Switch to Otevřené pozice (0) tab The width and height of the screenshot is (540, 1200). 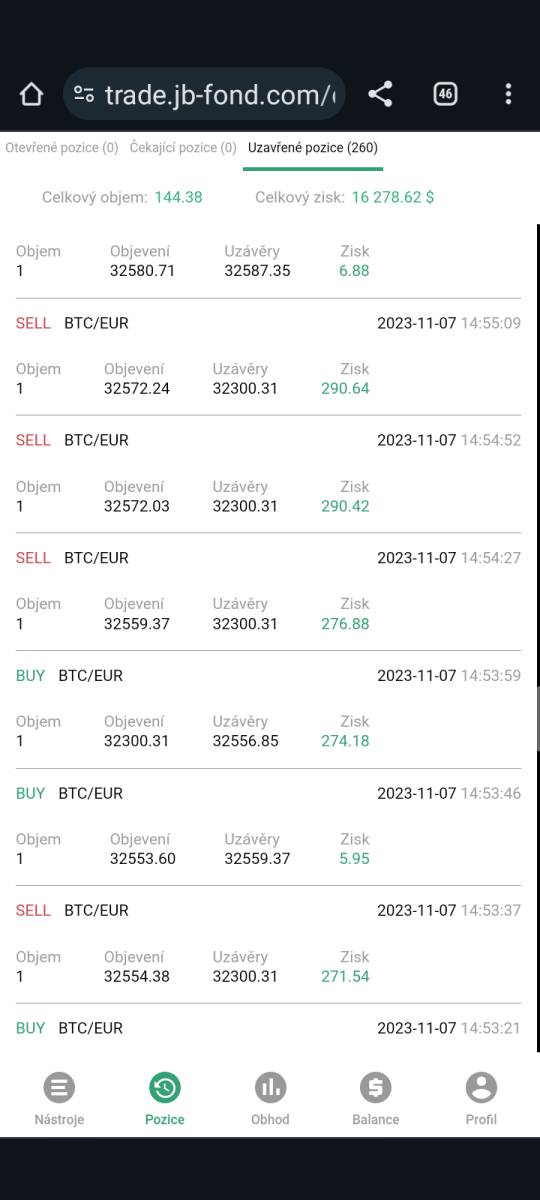point(62,148)
